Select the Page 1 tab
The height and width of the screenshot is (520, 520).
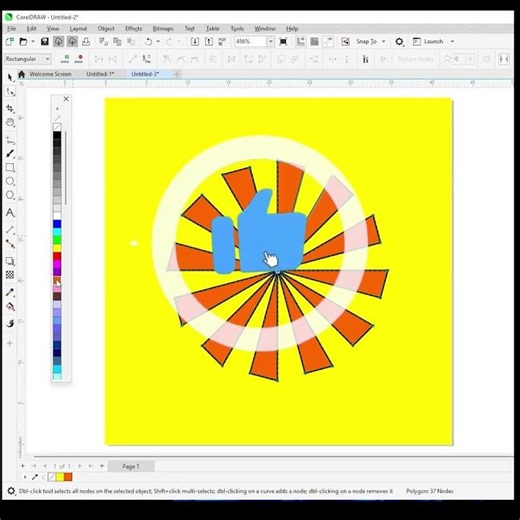tap(131, 466)
